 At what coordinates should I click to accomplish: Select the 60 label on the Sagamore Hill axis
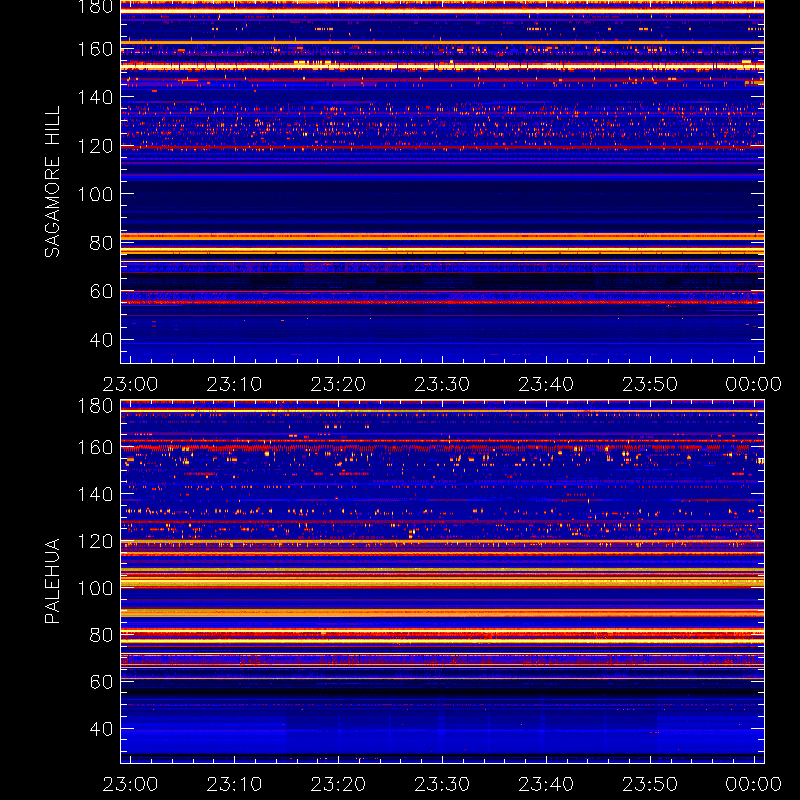(x=101, y=291)
